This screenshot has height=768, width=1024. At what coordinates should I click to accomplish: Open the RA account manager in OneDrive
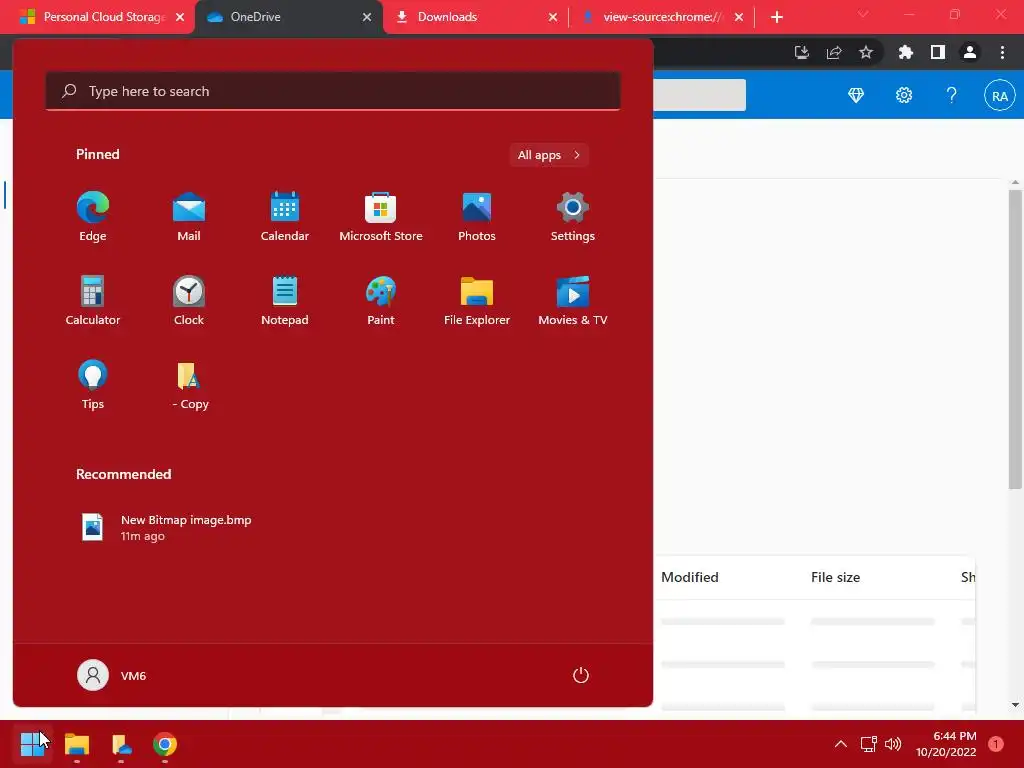[x=1000, y=95]
